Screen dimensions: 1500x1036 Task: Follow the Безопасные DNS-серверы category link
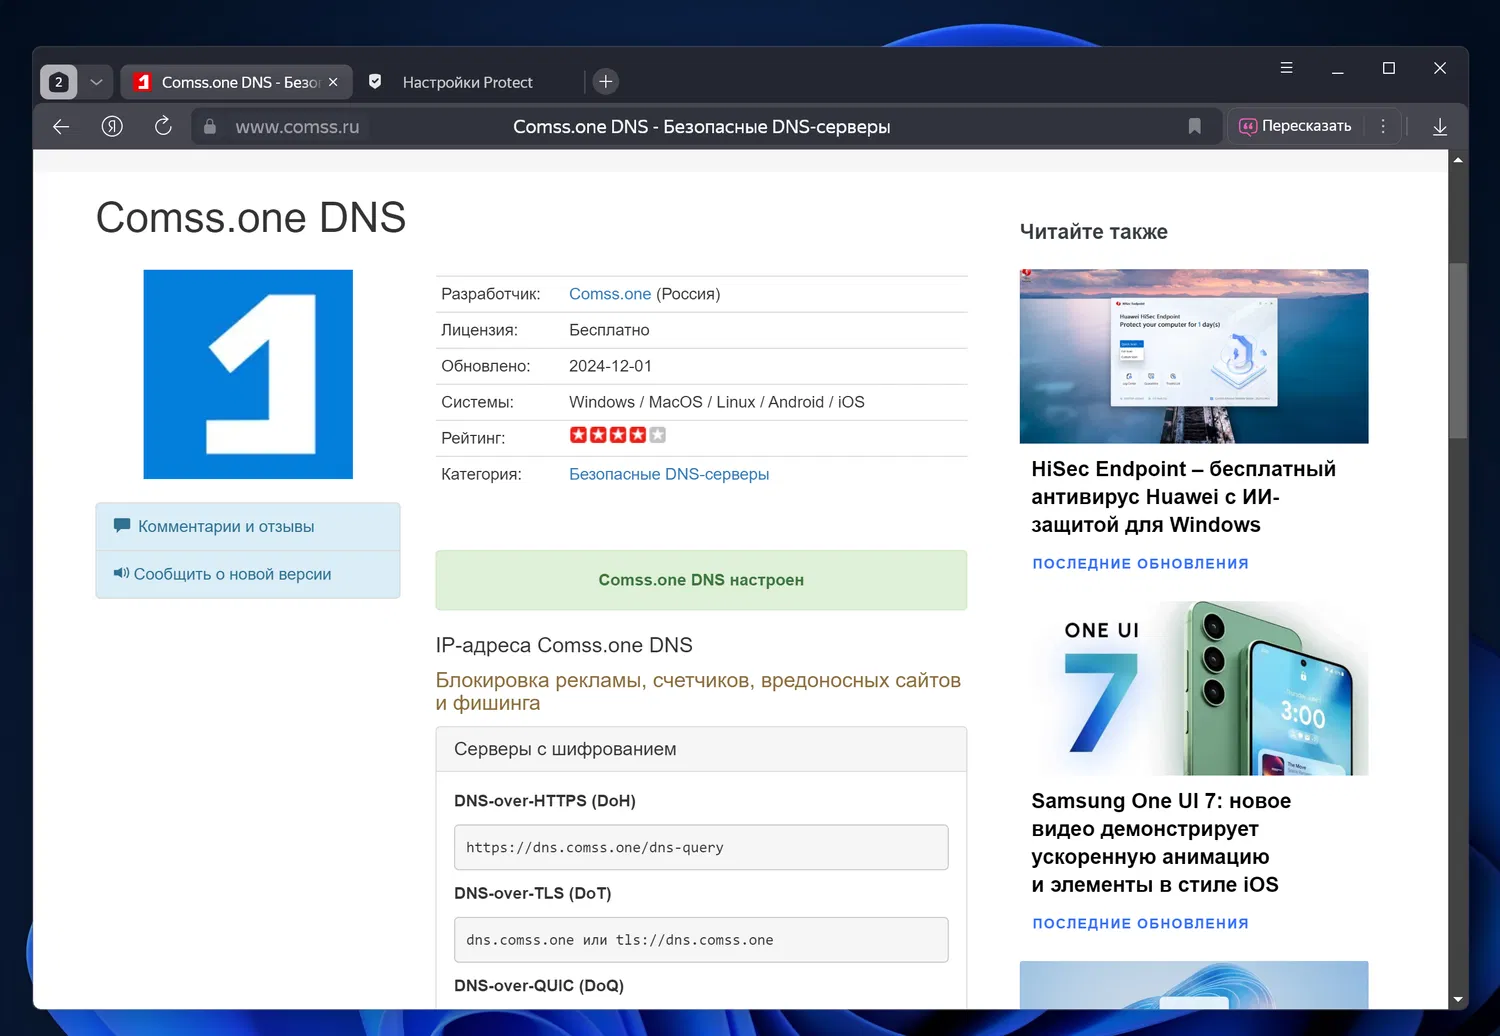click(x=668, y=474)
